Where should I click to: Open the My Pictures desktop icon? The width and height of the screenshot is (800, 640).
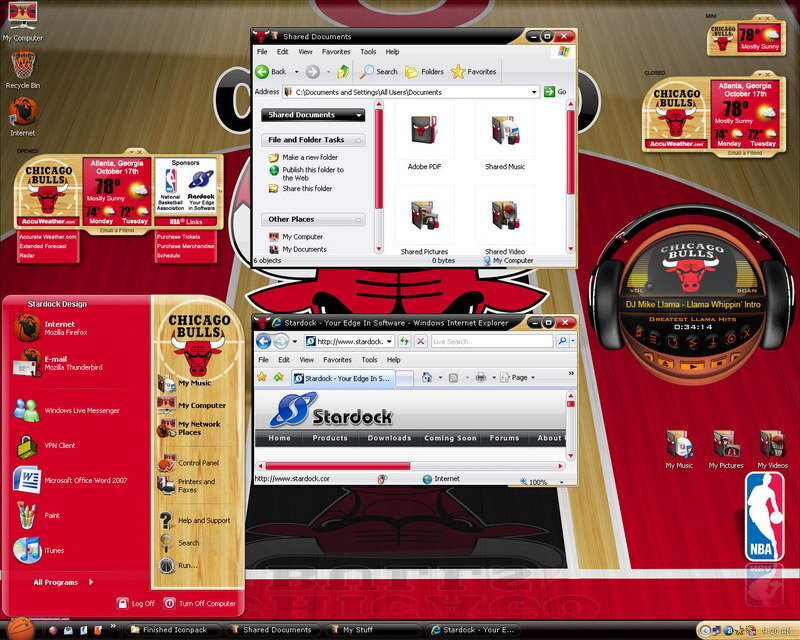(x=726, y=447)
